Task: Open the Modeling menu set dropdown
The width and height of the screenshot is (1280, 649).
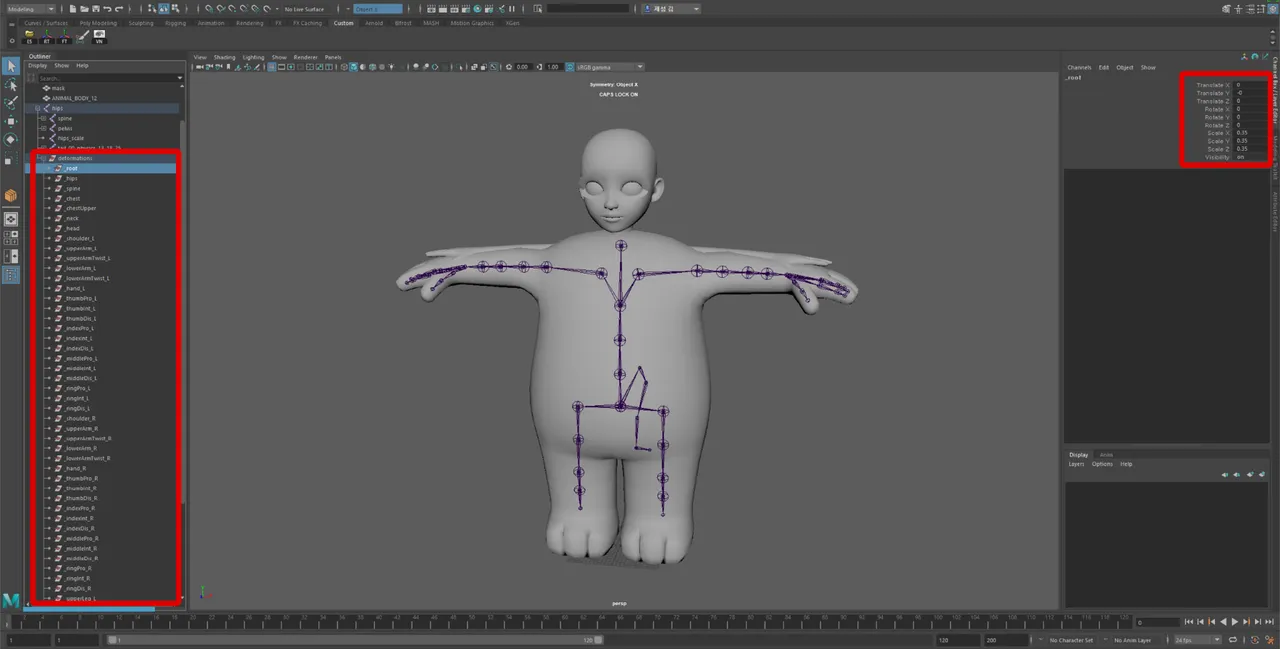Action: tap(25, 8)
